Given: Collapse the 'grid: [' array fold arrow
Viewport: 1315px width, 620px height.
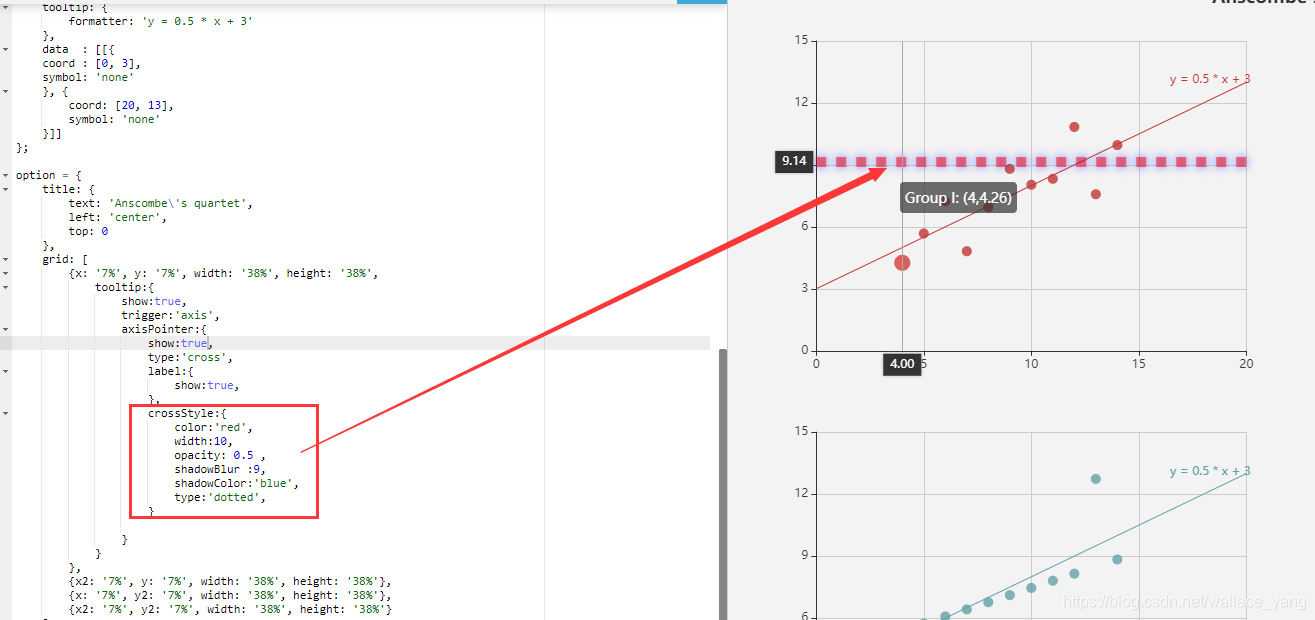Looking at the screenshot, I should (7, 259).
